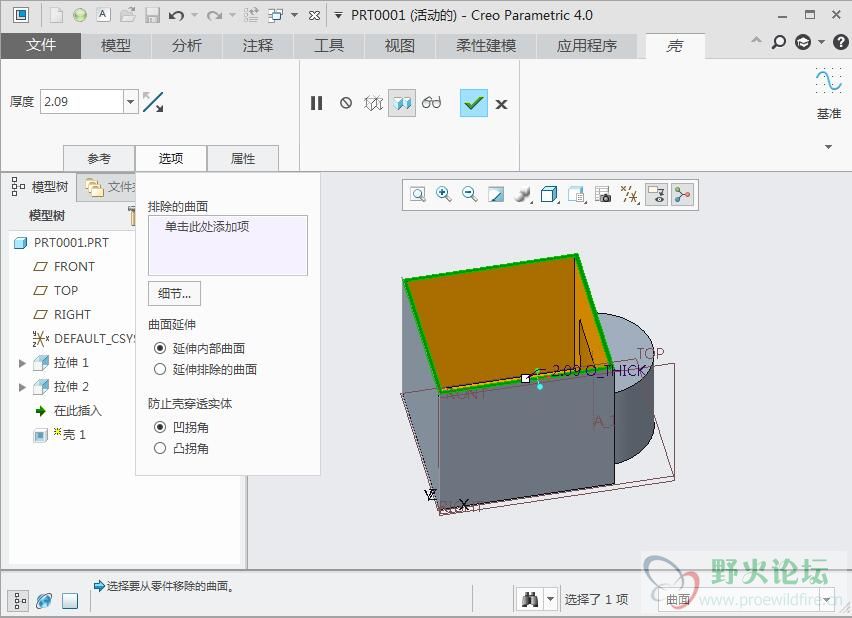Select the No Preview mode icon

pyautogui.click(x=346, y=103)
